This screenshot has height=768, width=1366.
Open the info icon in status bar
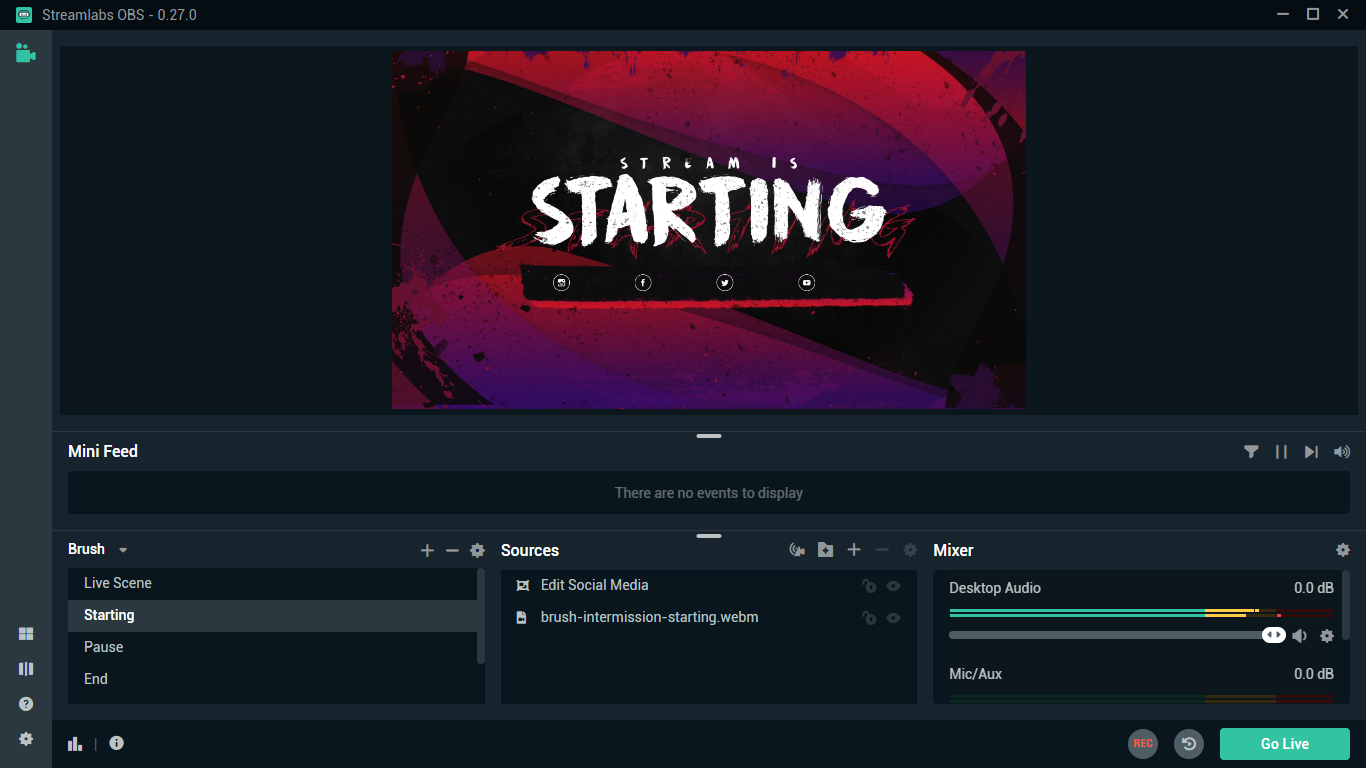pyautogui.click(x=117, y=743)
